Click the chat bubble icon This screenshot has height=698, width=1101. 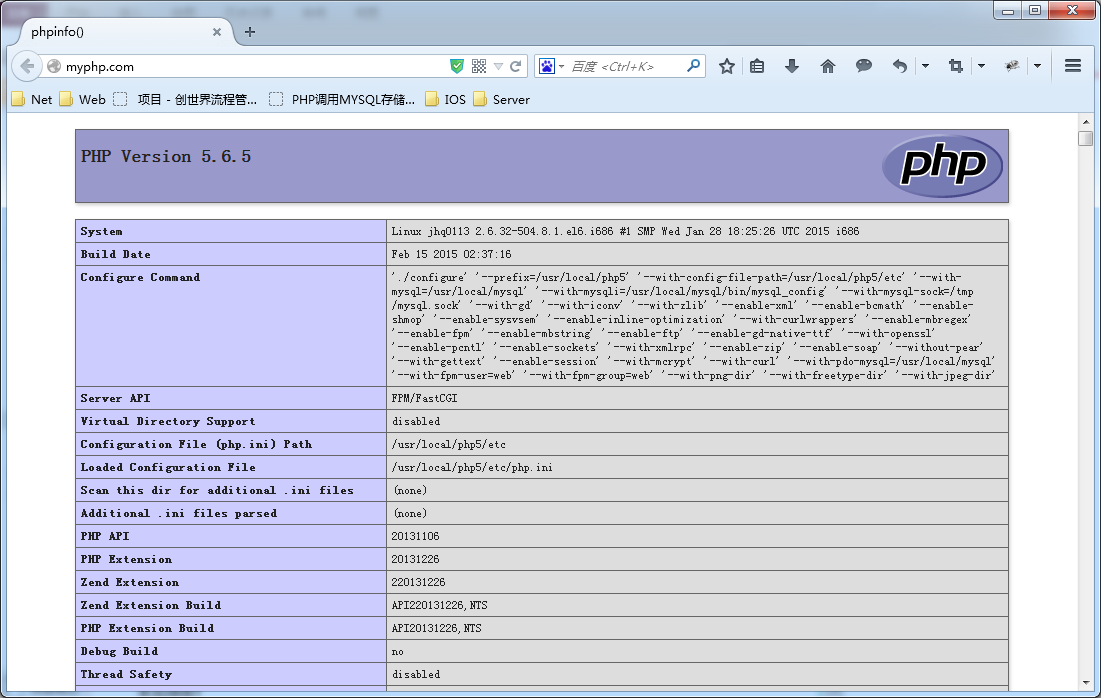coord(862,65)
